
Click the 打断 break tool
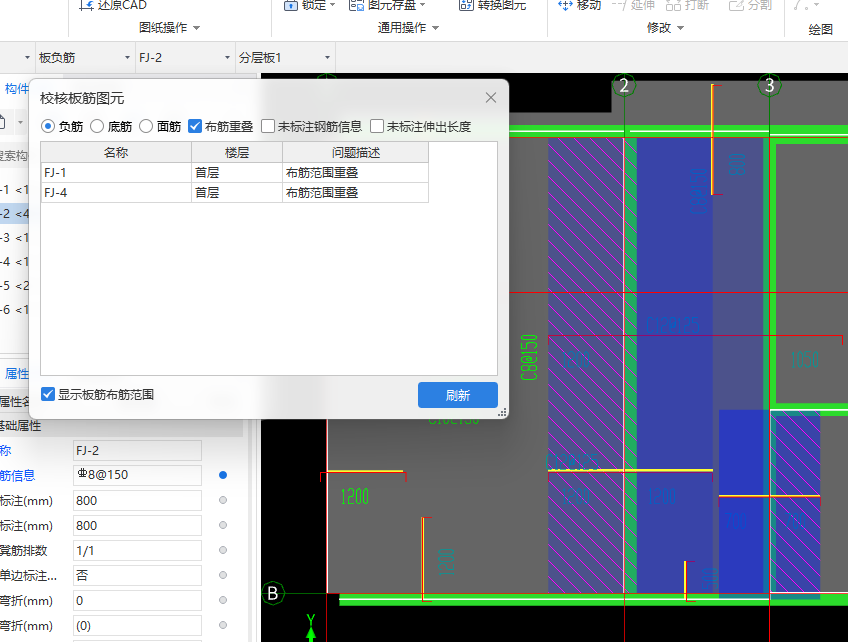pyautogui.click(x=687, y=5)
